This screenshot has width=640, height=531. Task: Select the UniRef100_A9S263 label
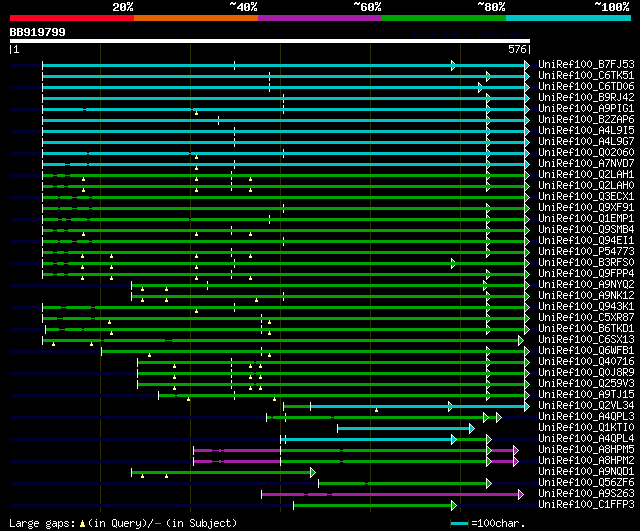coord(586,494)
